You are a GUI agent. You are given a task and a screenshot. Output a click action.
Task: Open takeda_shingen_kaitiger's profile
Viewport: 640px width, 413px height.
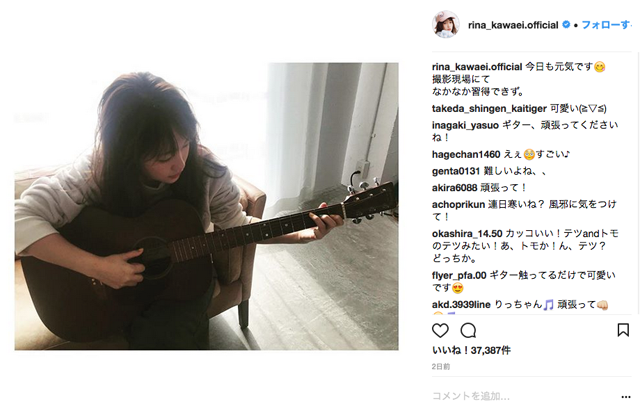489,109
